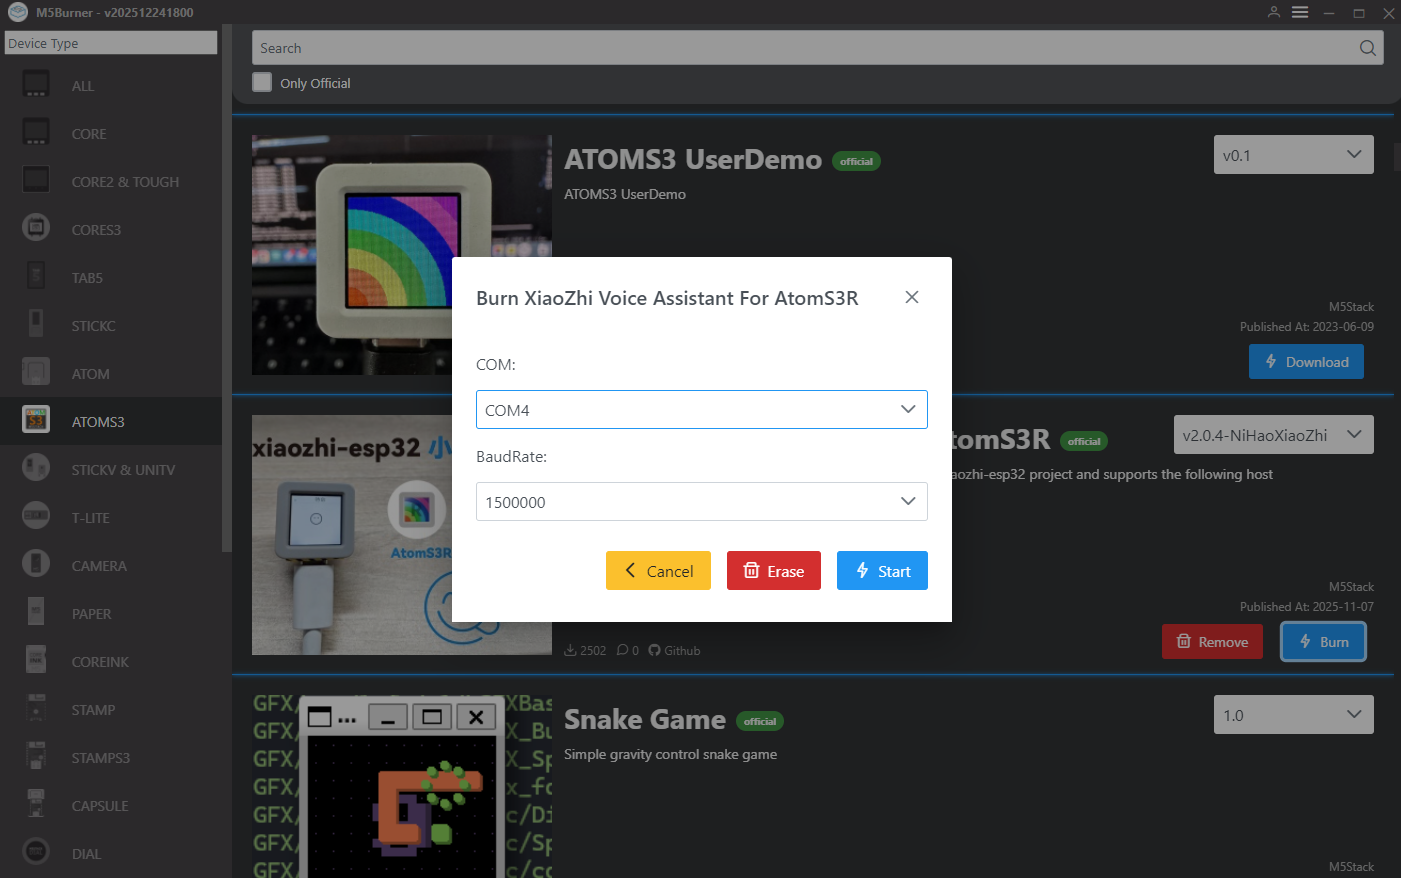Click the CAMERA device icon

(x=36, y=565)
